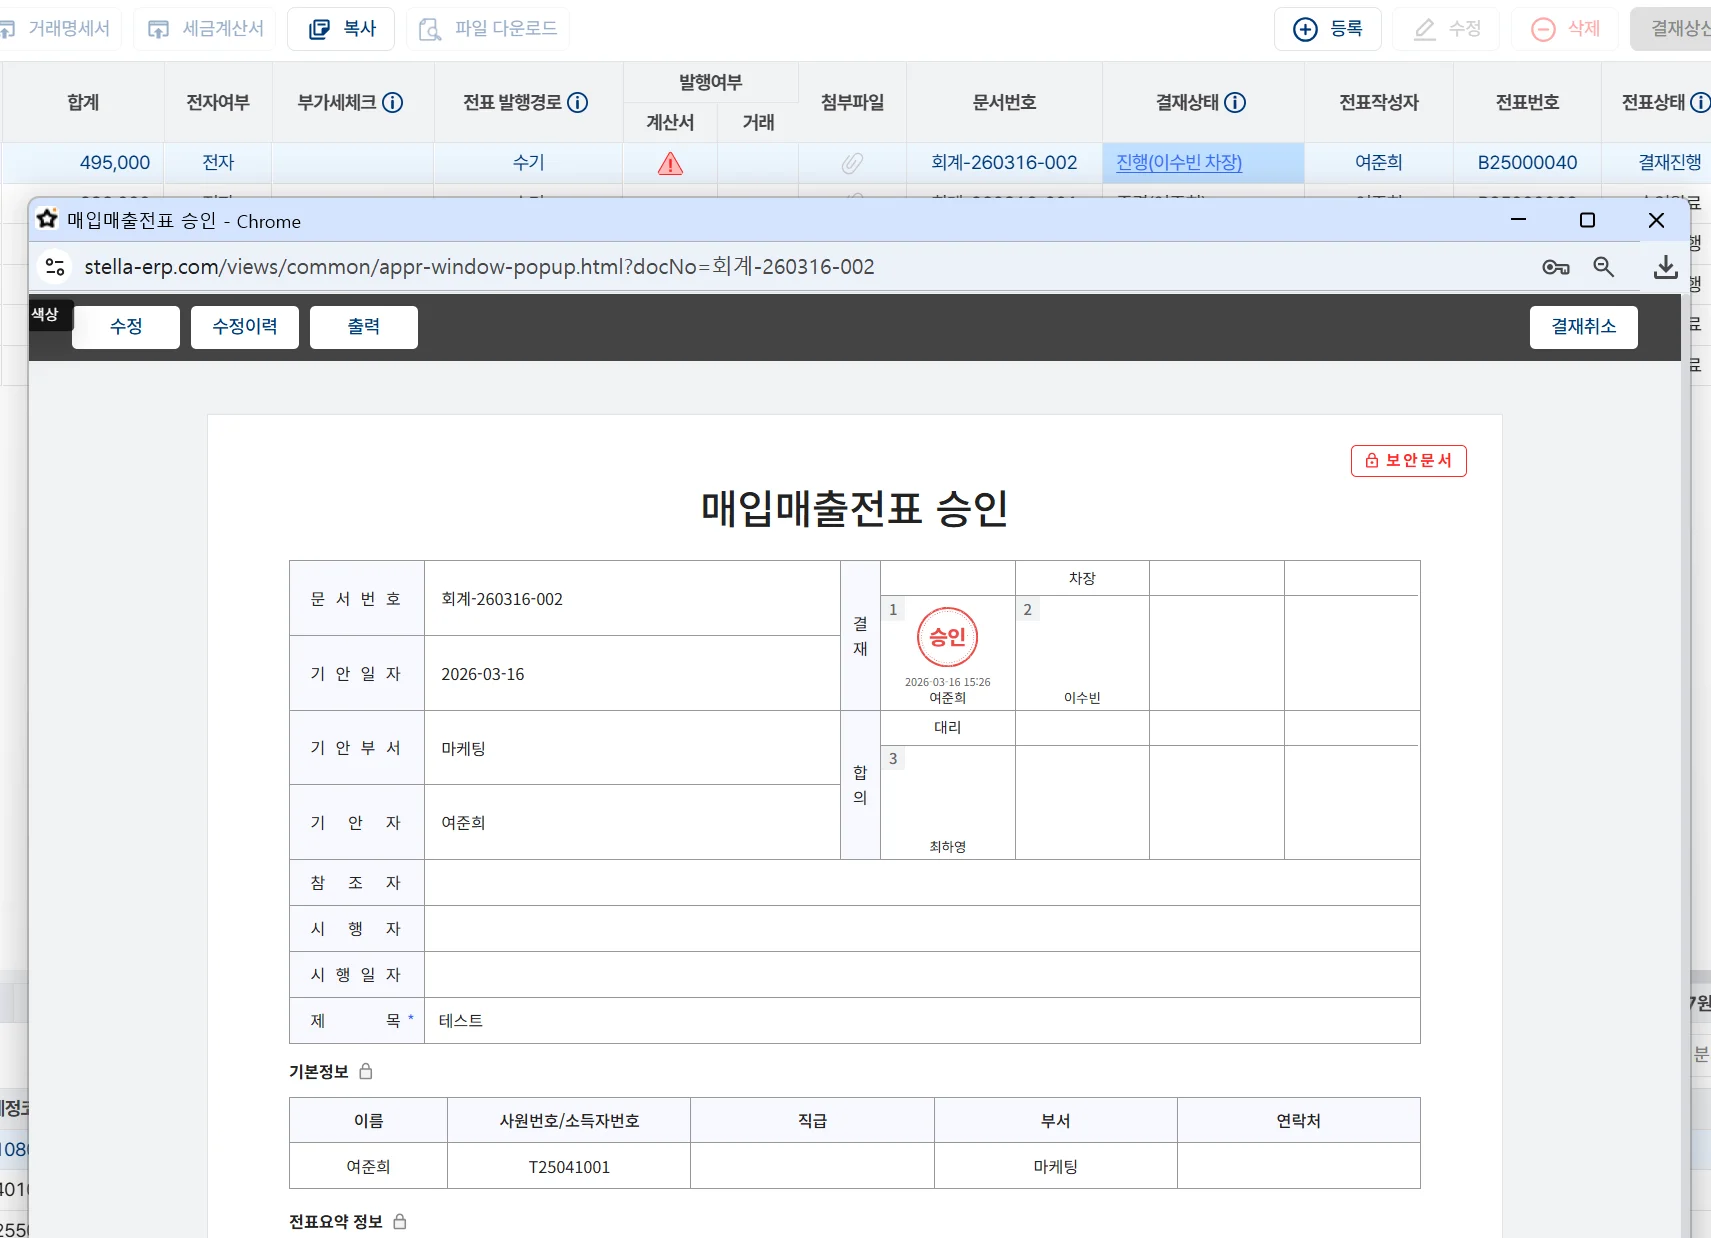Click info icon next to 결재상태 header
1711x1238 pixels.
[1235, 103]
